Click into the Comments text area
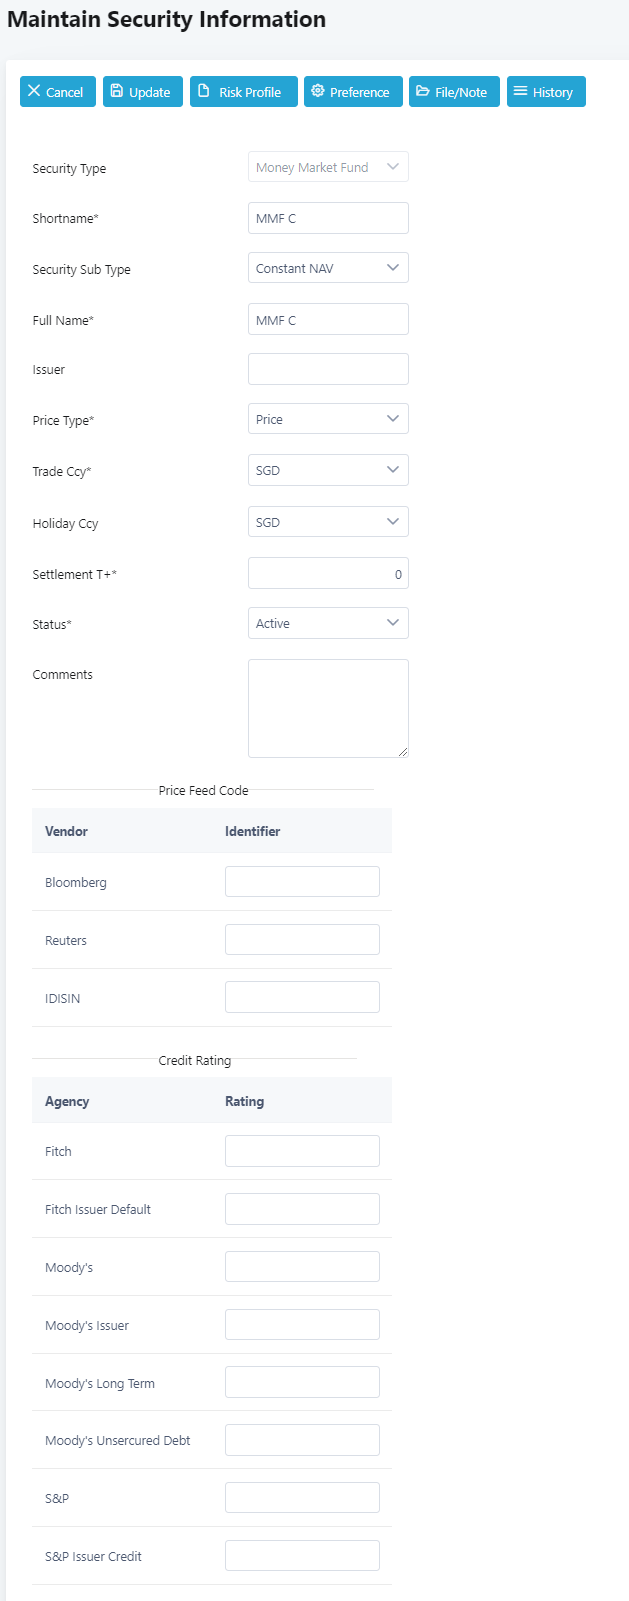629x1601 pixels. click(328, 708)
